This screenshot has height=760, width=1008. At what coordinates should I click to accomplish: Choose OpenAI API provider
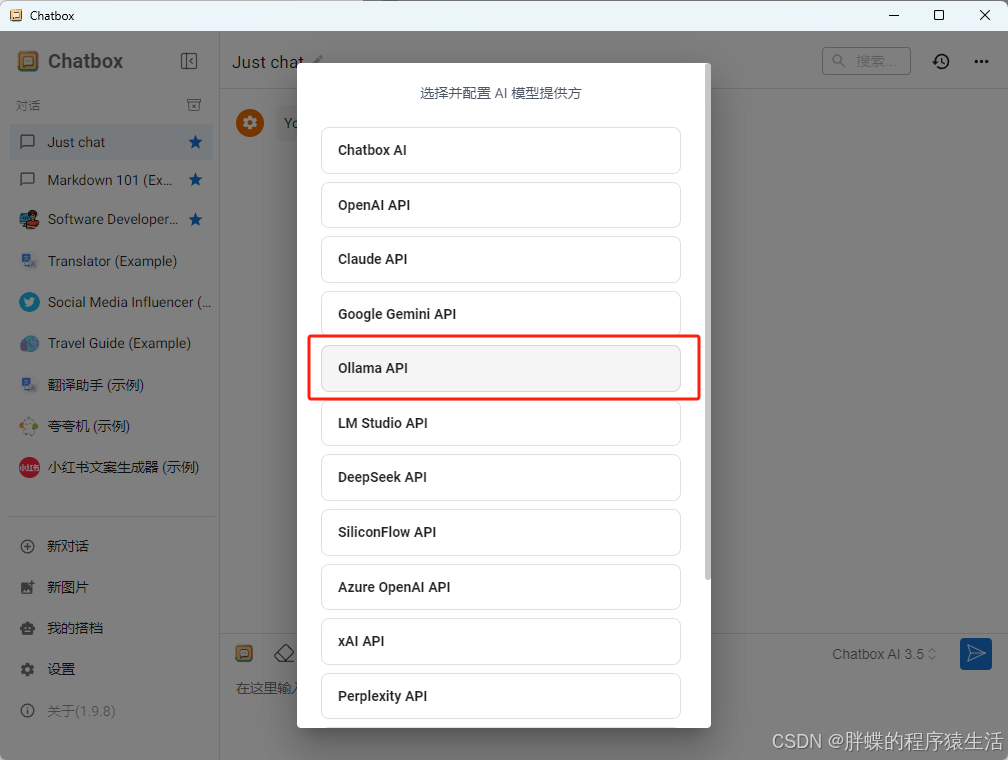point(500,205)
